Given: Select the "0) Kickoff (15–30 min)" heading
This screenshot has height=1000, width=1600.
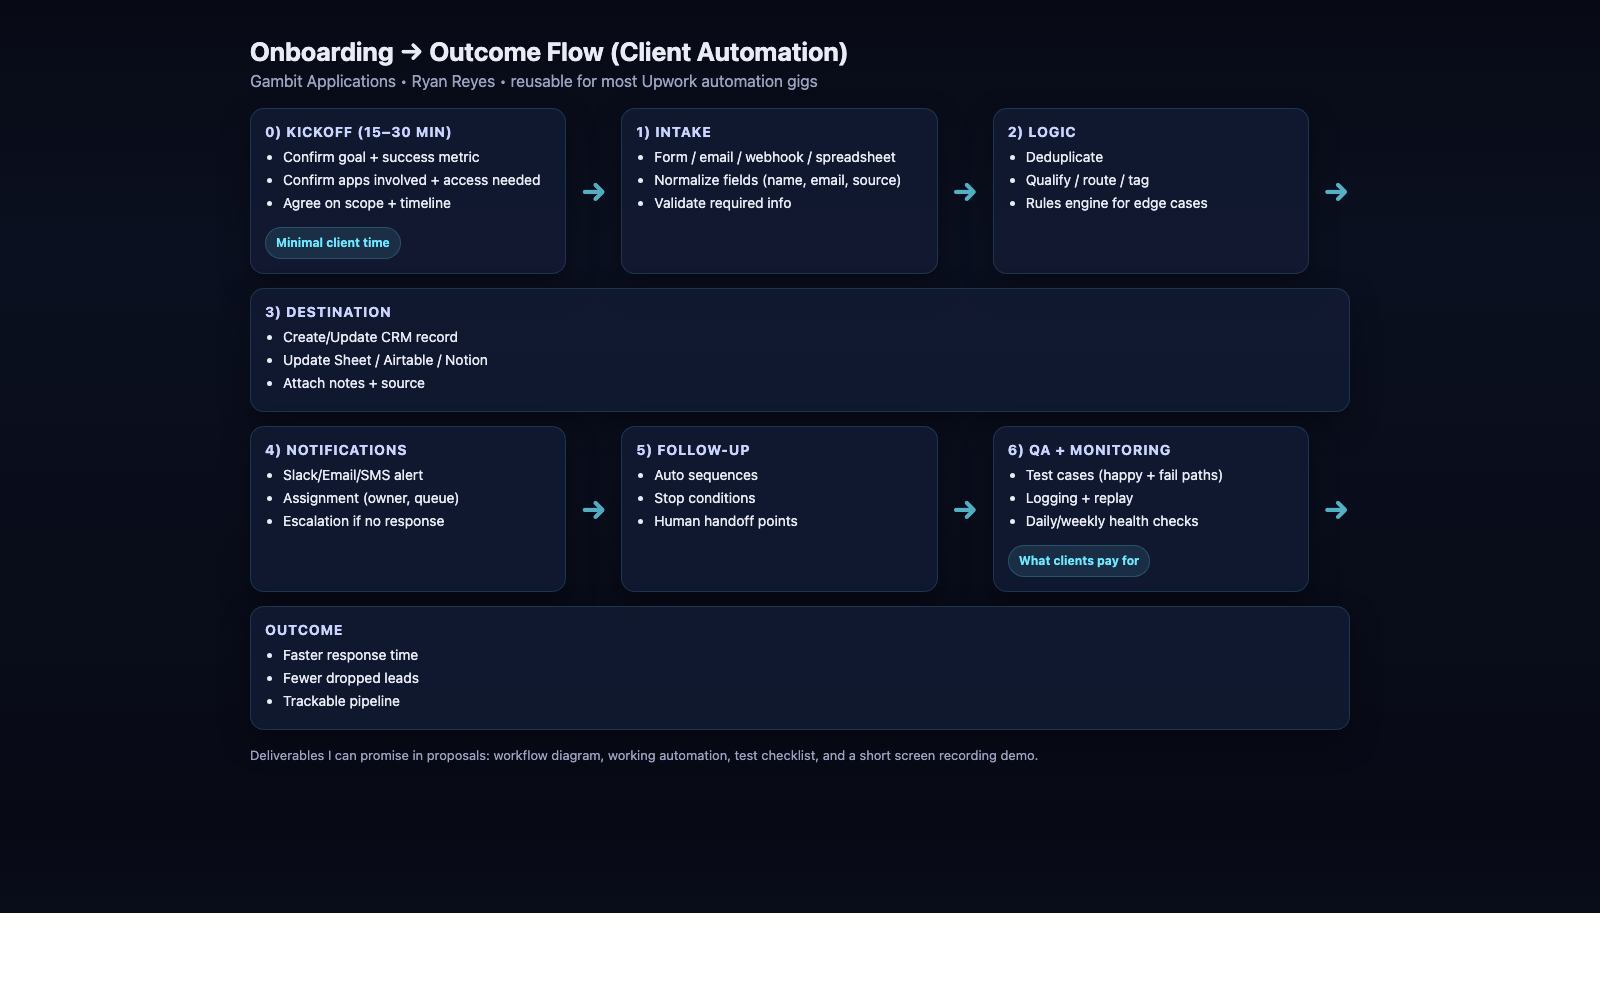Looking at the screenshot, I should [x=358, y=132].
